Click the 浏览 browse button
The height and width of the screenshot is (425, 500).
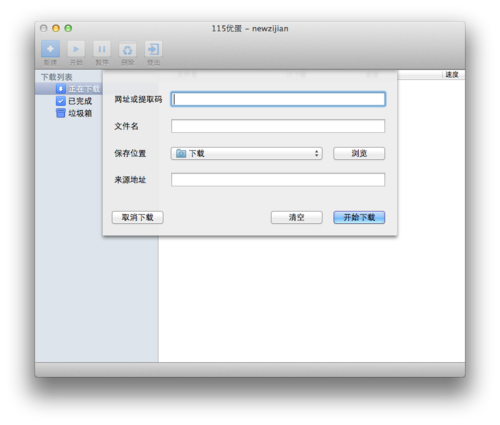point(359,153)
